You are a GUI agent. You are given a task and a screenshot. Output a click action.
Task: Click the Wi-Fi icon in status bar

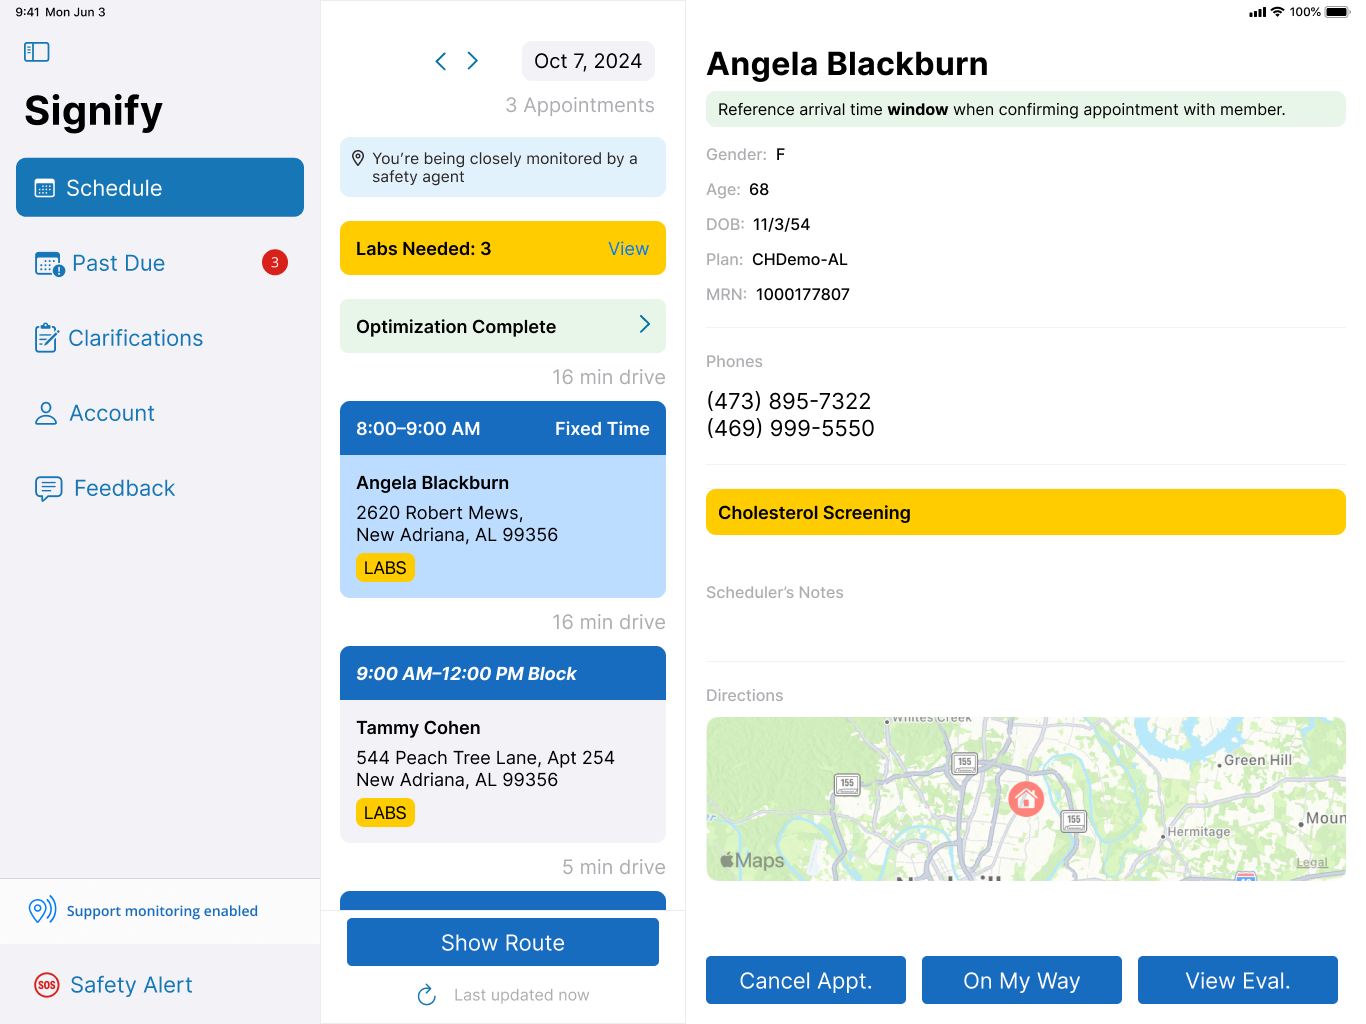[1277, 12]
